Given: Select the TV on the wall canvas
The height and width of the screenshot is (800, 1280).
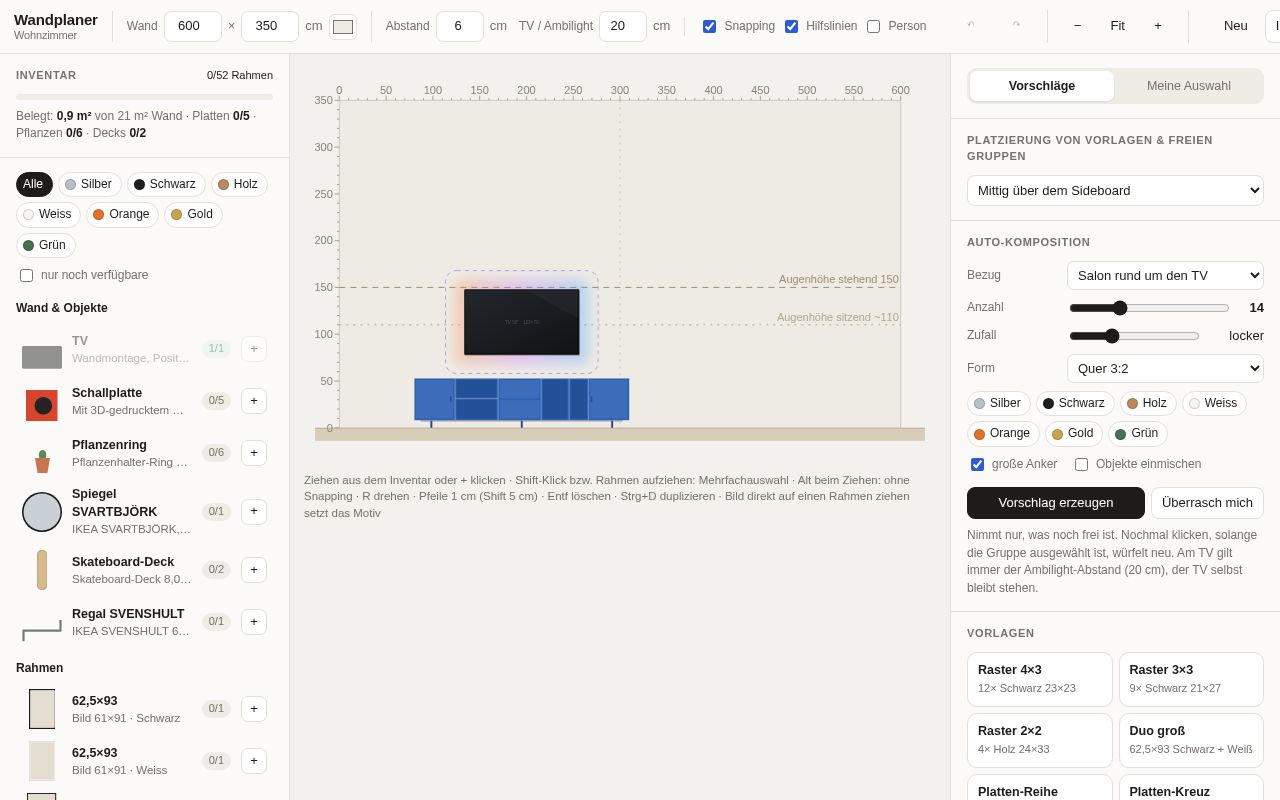Looking at the screenshot, I should pyautogui.click(x=521, y=322).
